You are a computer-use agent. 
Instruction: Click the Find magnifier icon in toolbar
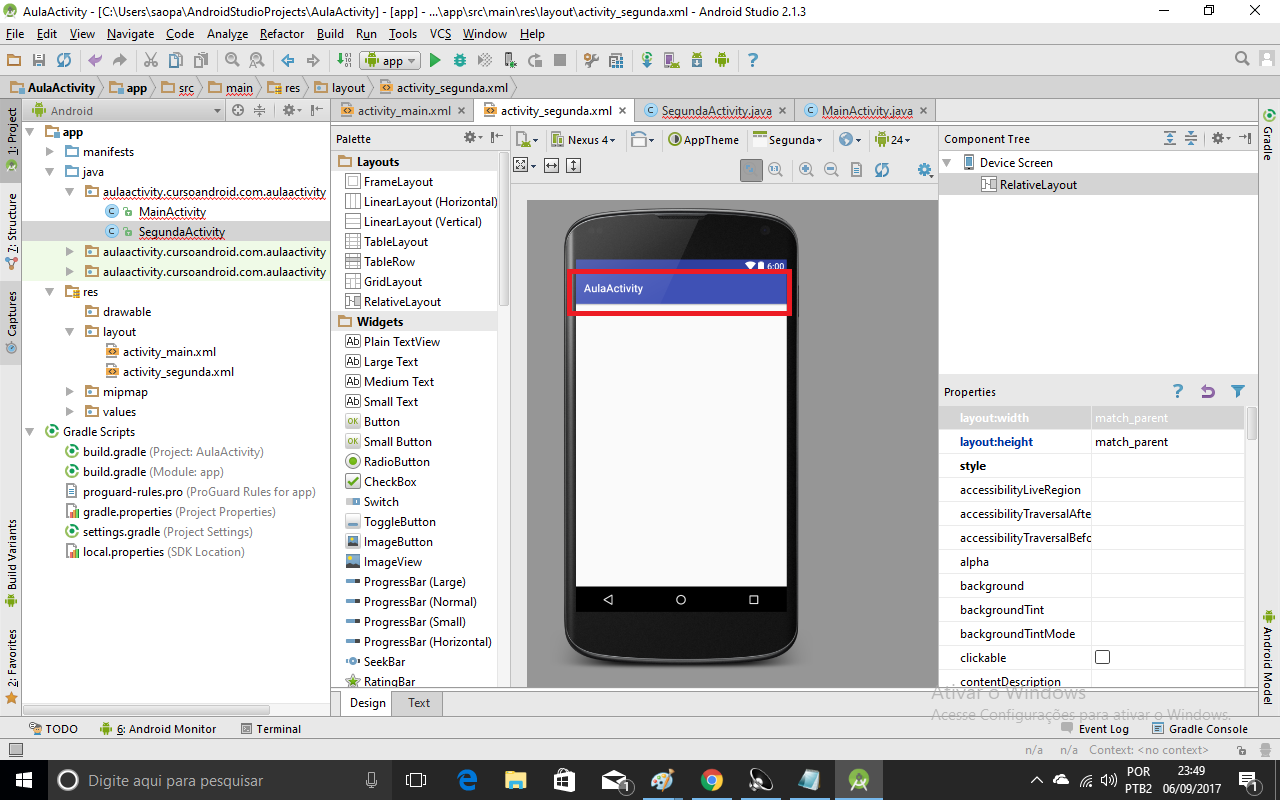point(231,60)
